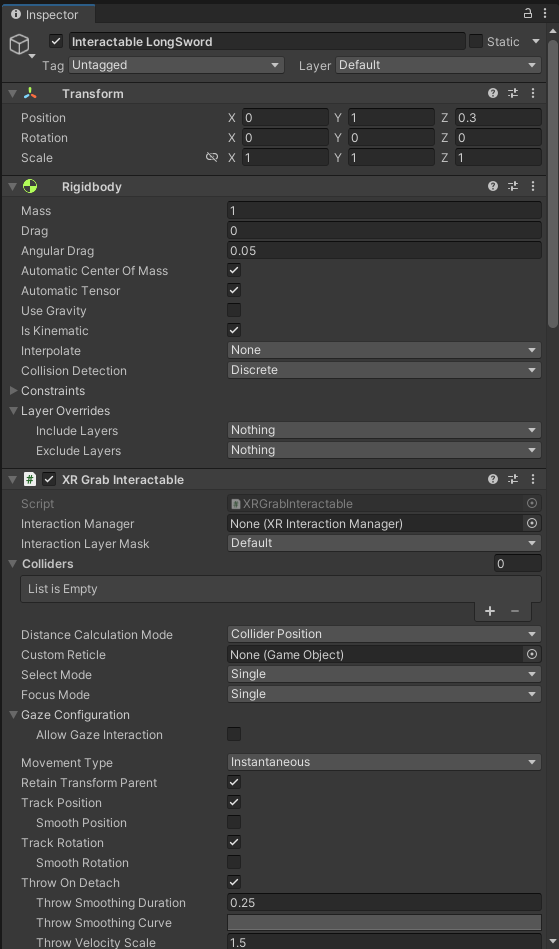The width and height of the screenshot is (559, 949).
Task: Disable XR Grab Interactable component checkbox
Action: pos(50,479)
